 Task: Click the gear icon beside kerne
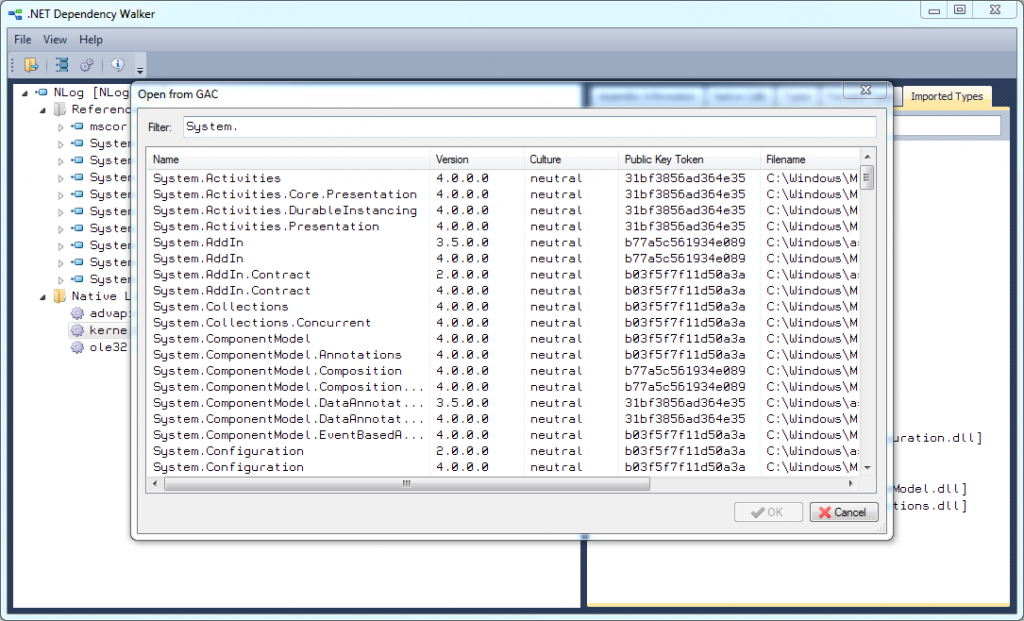pyautogui.click(x=77, y=330)
